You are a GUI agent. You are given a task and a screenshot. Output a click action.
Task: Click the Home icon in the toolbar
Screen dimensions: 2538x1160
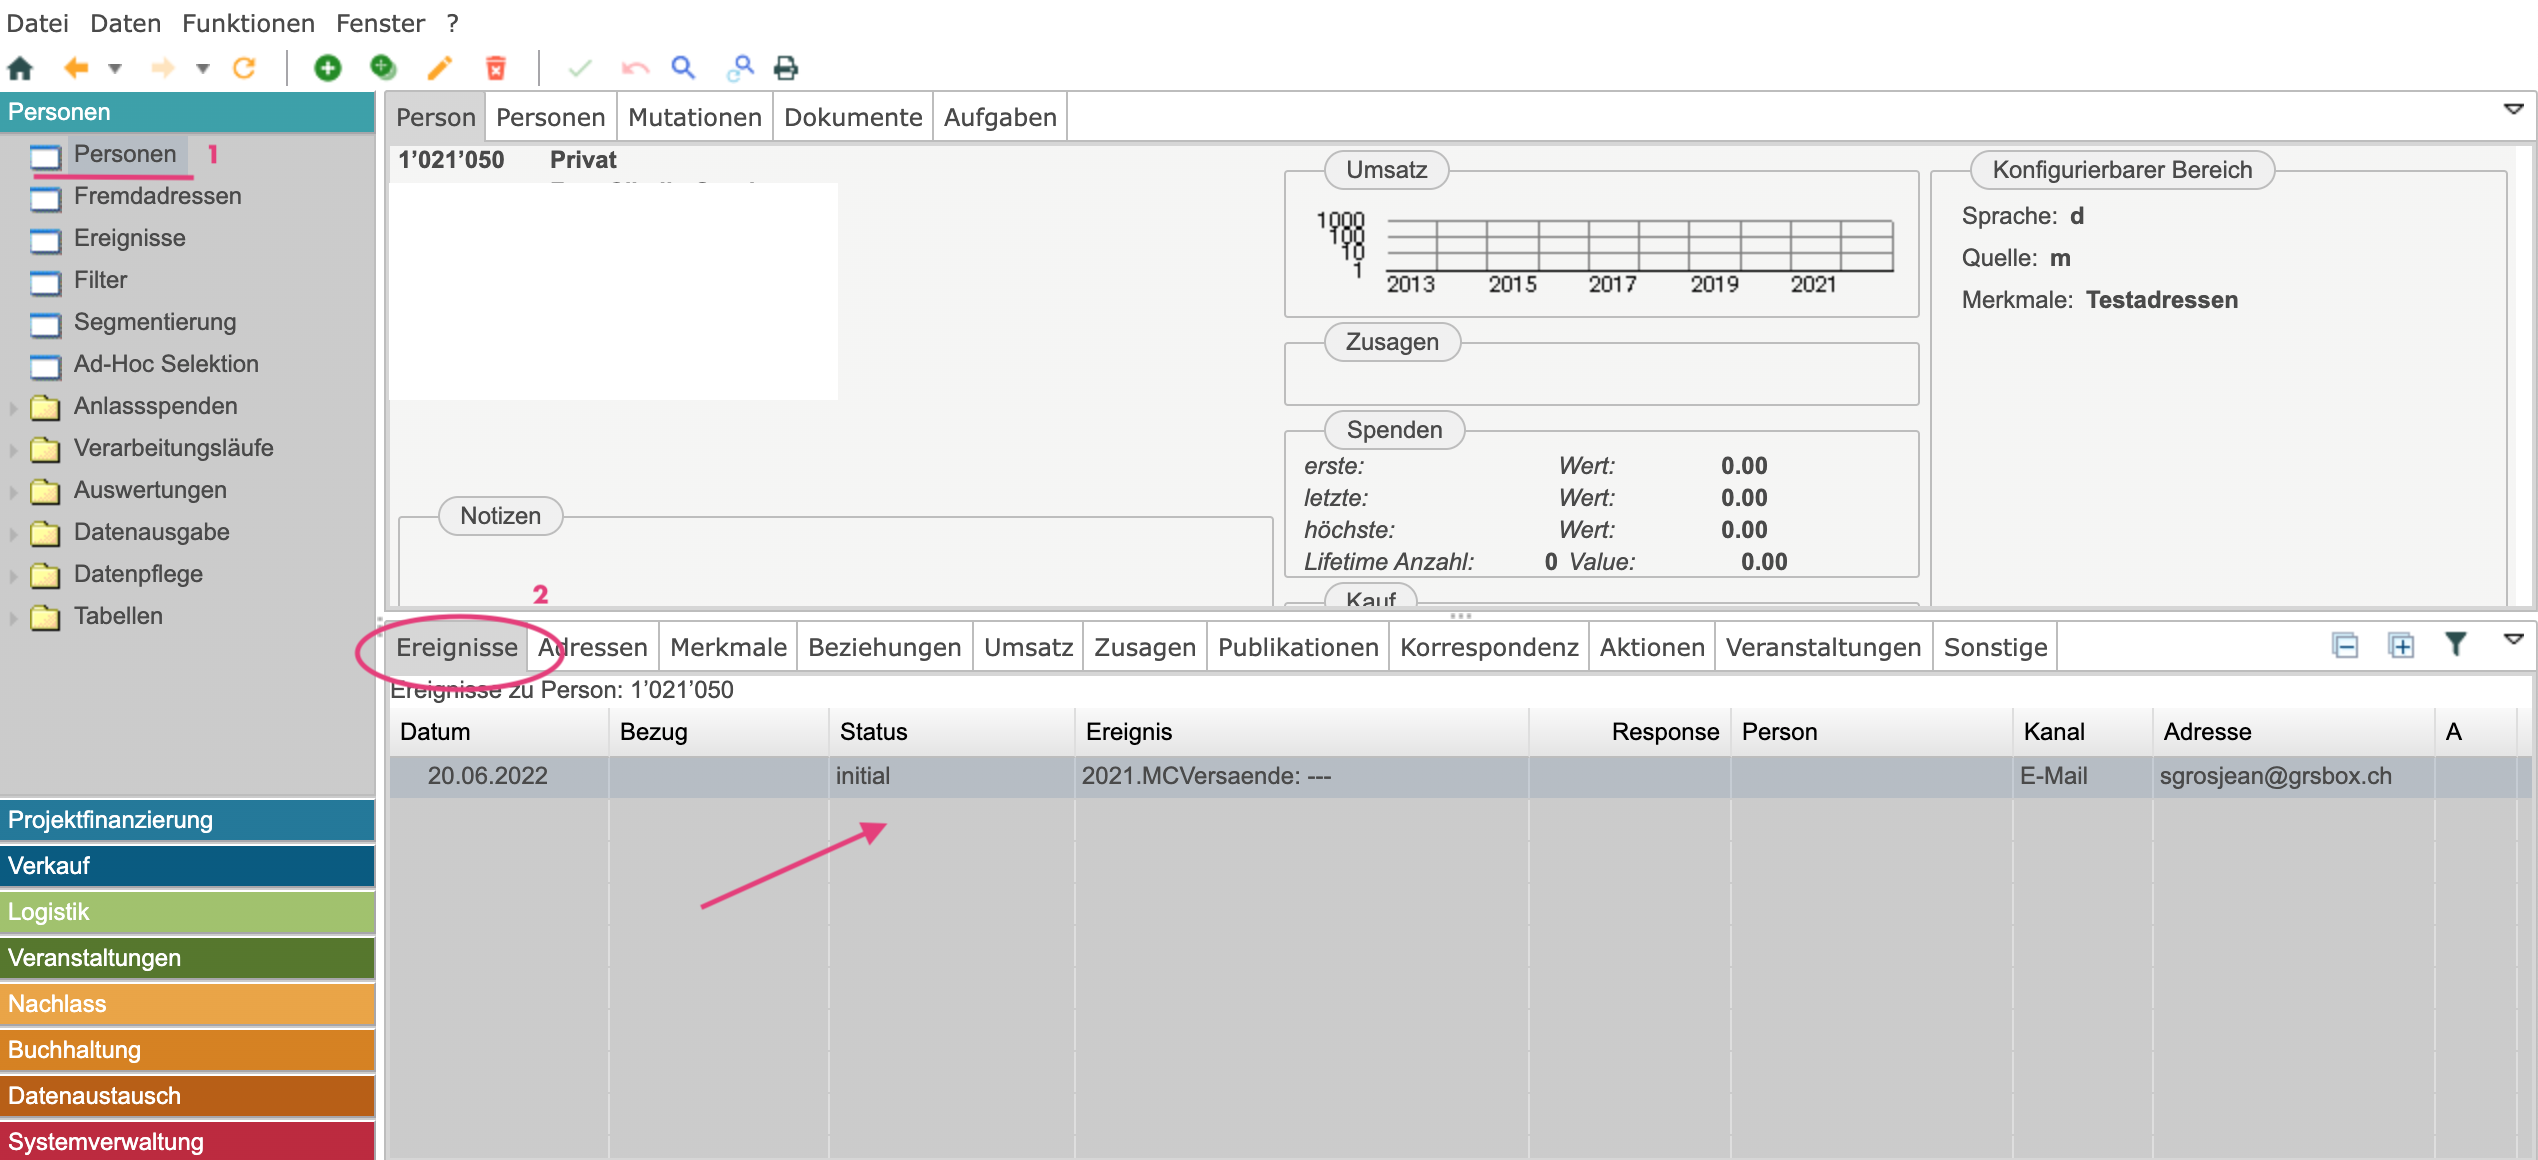pos(20,68)
